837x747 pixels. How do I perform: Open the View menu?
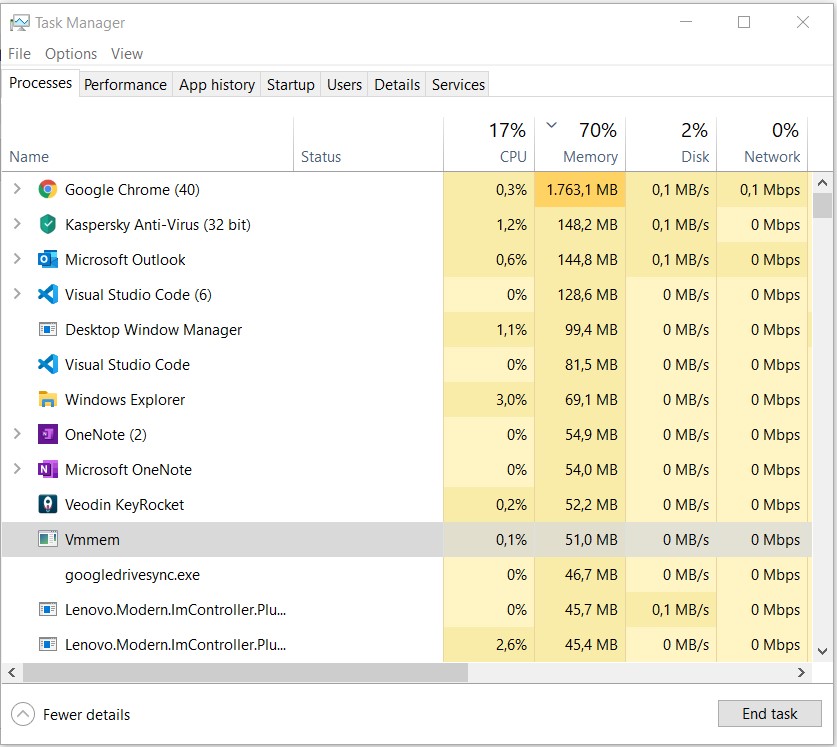click(127, 54)
